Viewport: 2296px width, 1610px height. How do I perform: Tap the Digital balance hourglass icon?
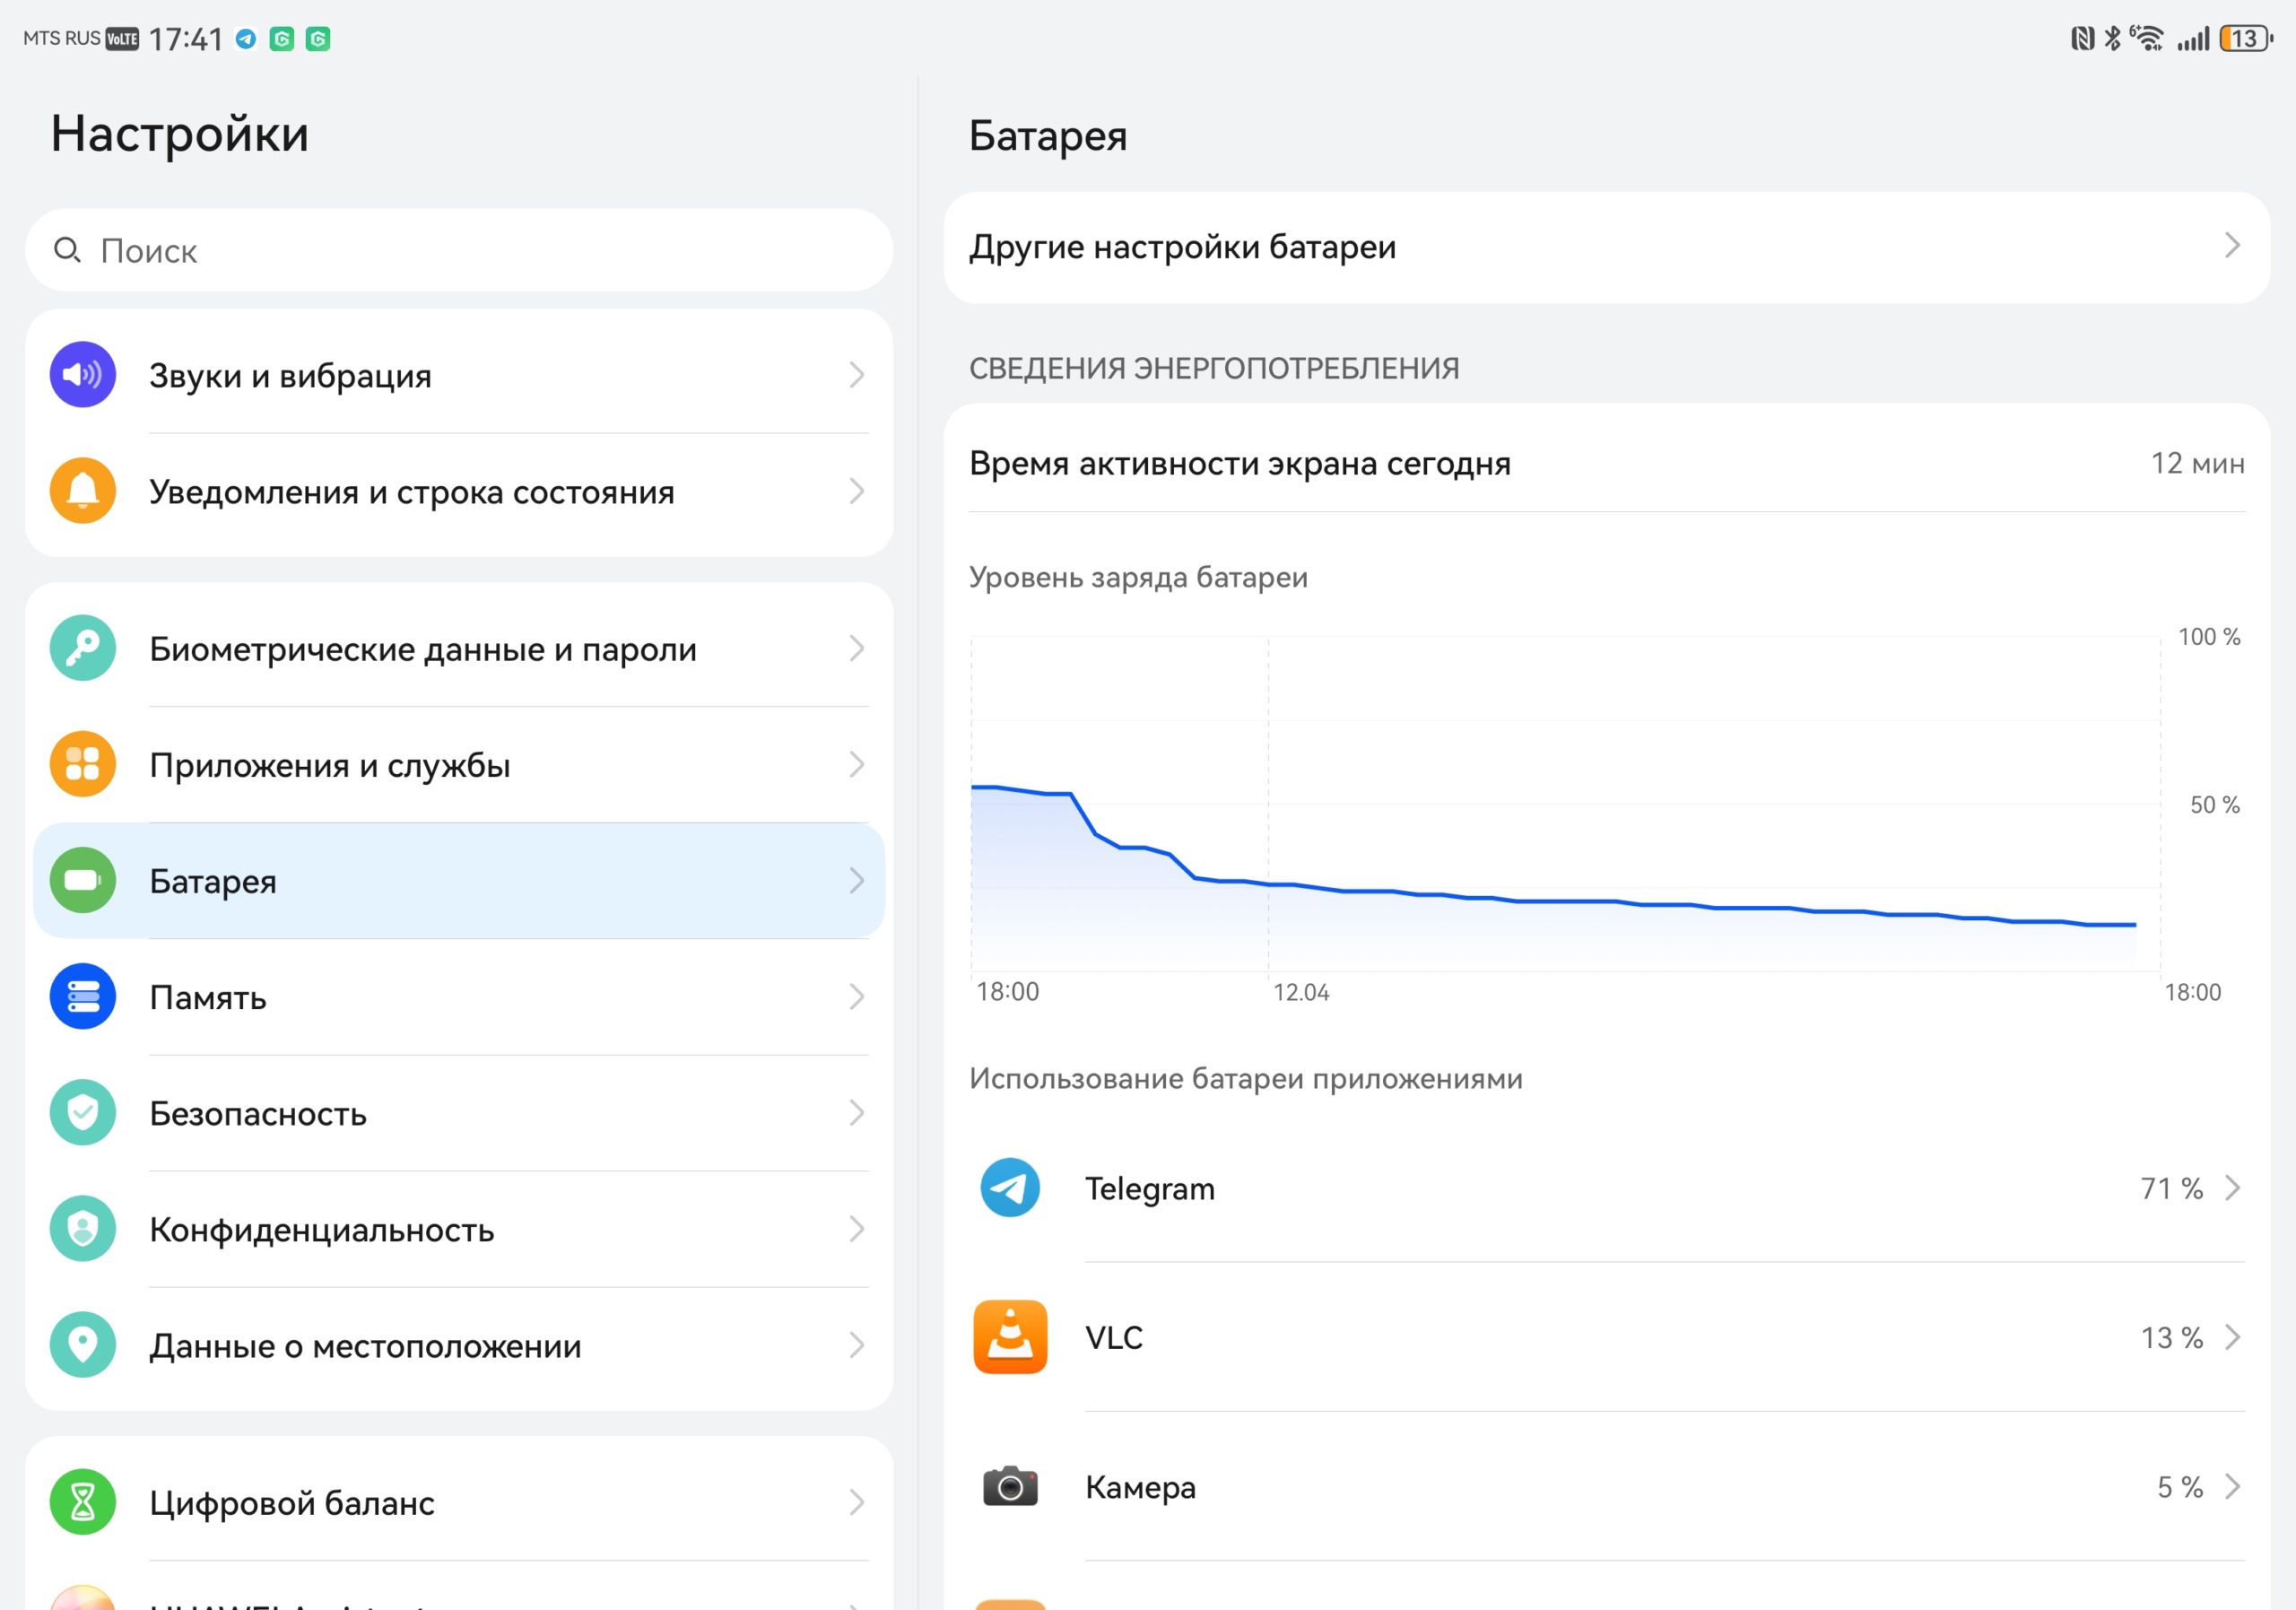pyautogui.click(x=83, y=1502)
